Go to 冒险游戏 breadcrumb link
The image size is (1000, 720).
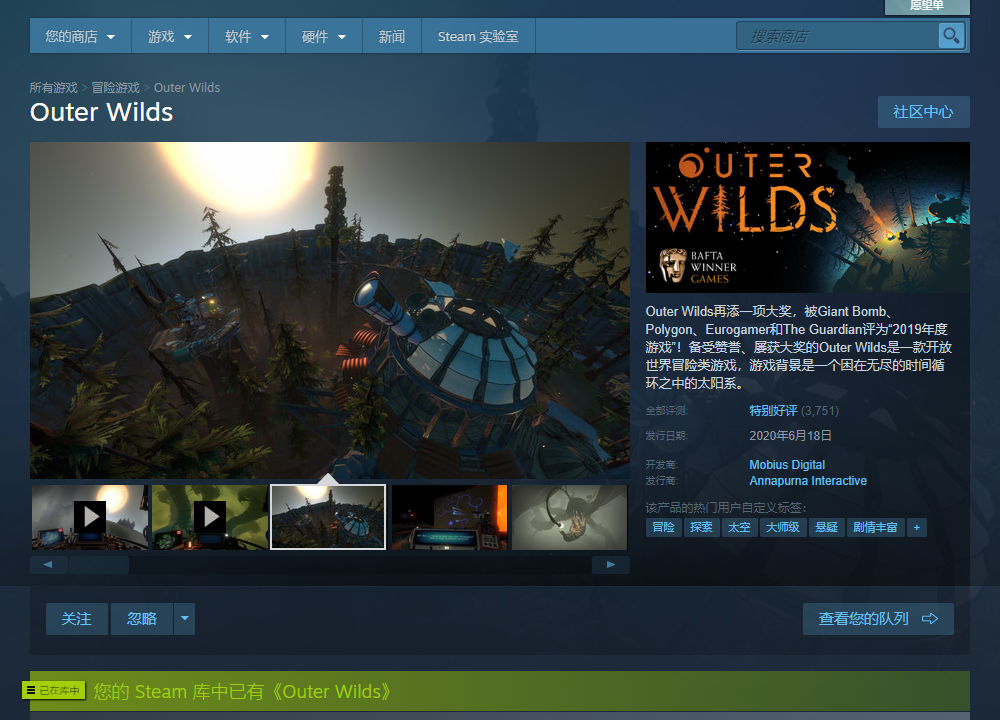click(115, 87)
